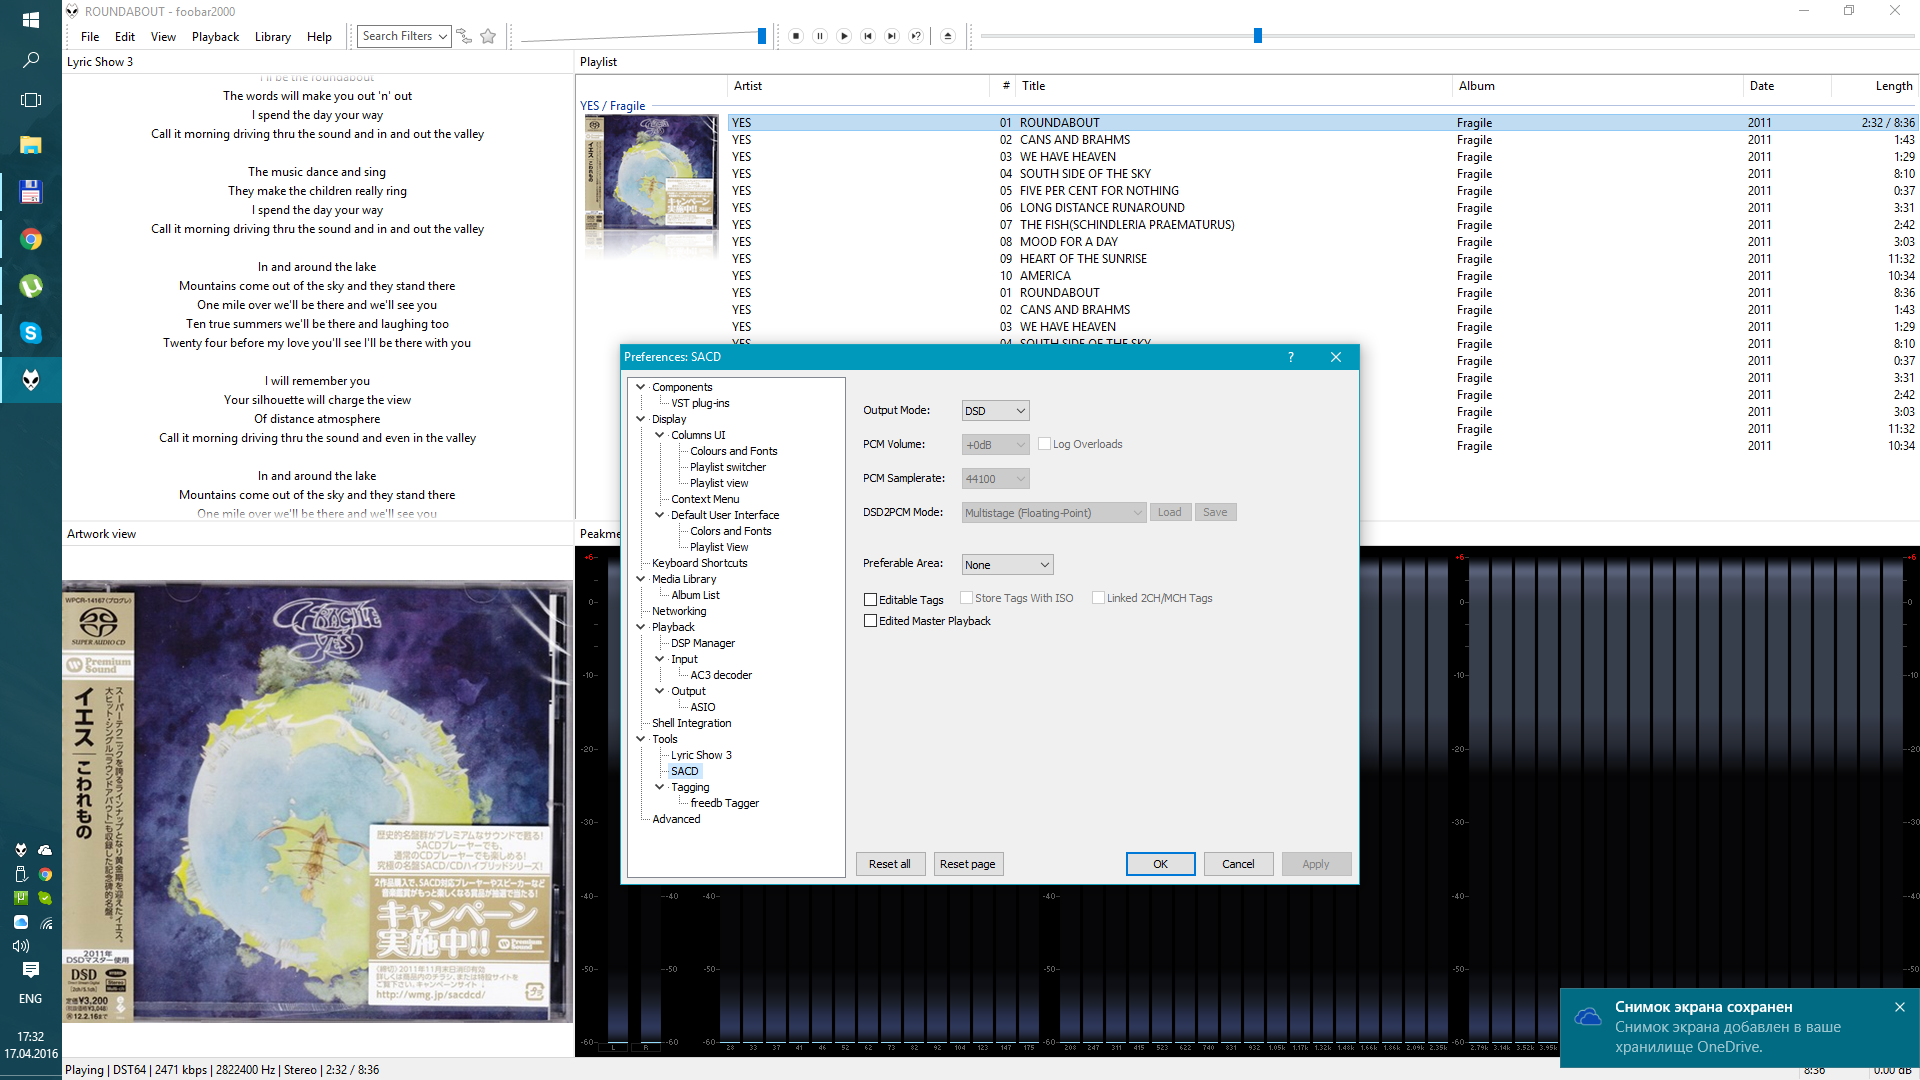This screenshot has width=1920, height=1080.
Task: Click Cancel in Preferences dialog
Action: pyautogui.click(x=1238, y=864)
